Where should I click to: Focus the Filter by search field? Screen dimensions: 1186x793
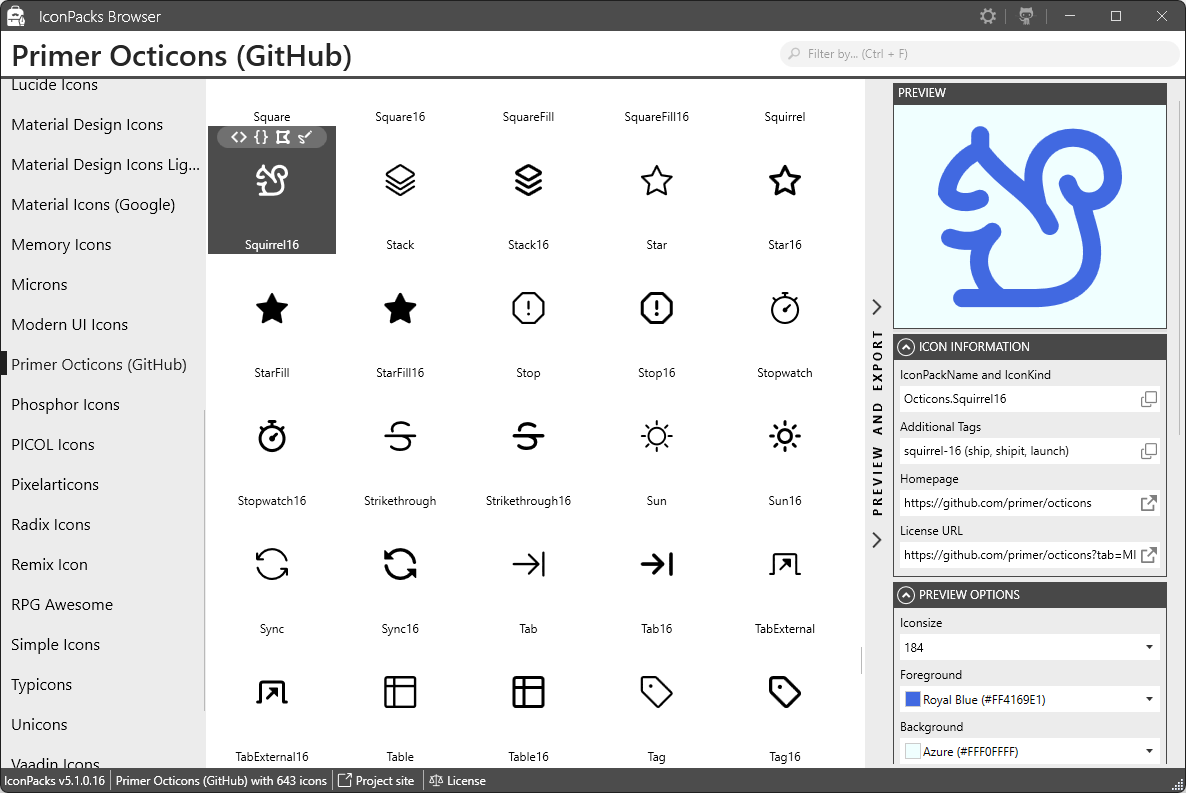pos(980,54)
